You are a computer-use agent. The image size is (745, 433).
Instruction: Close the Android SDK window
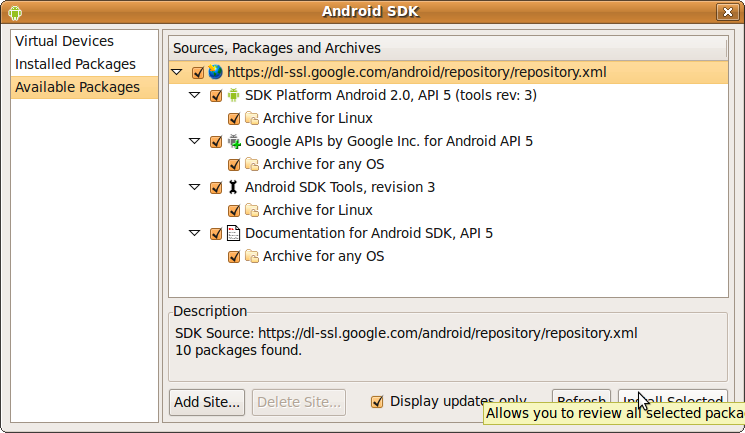tap(727, 12)
